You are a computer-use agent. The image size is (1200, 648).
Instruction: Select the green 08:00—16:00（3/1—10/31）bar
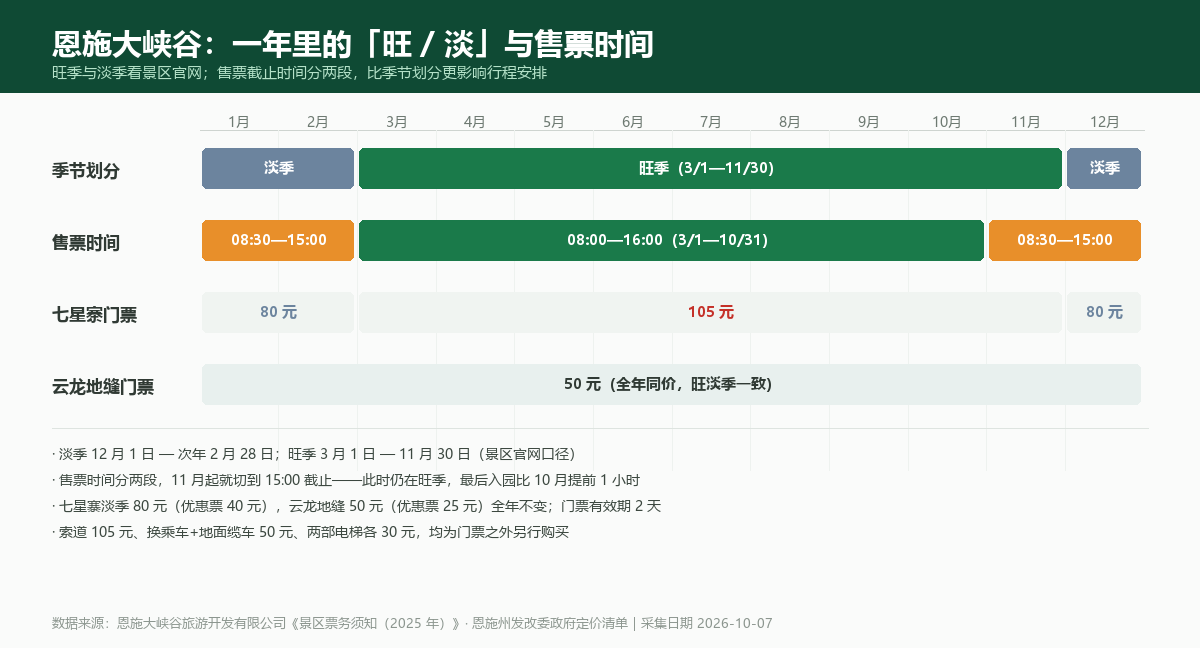click(x=671, y=240)
